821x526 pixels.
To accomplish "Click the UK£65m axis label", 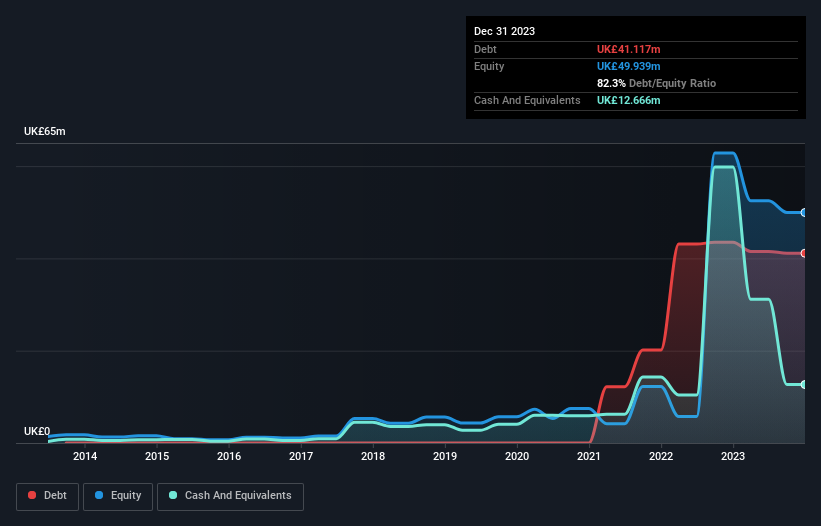I will (x=45, y=131).
